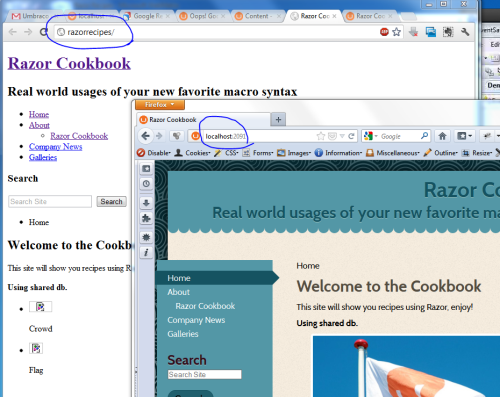Click the Firefox home icon

click(x=442, y=136)
